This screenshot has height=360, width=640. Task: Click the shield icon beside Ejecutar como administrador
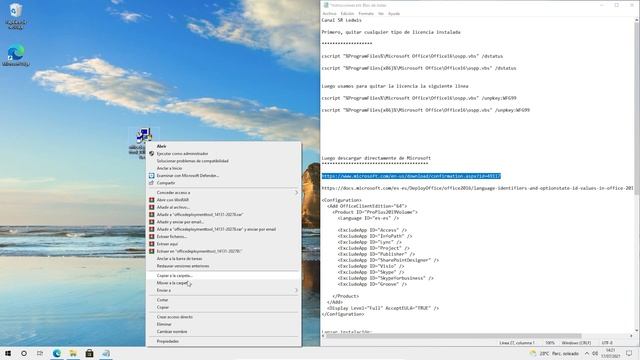[x=151, y=153]
